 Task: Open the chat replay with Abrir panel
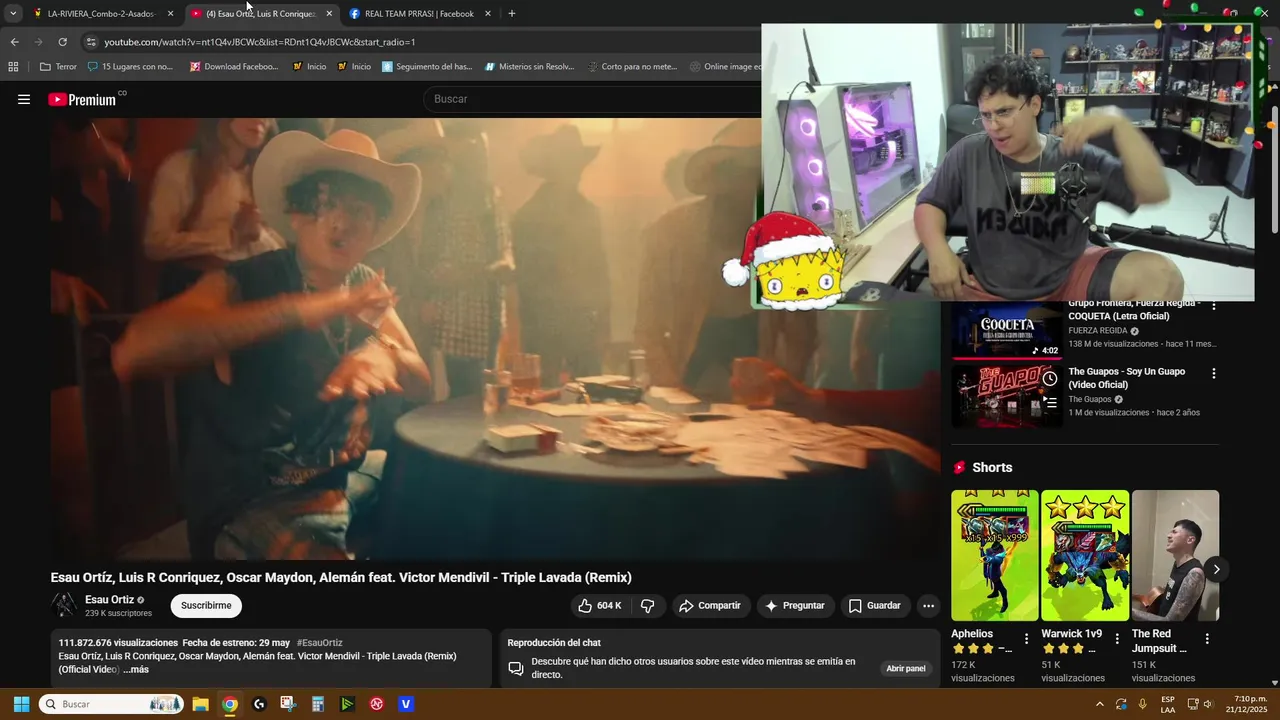[906, 668]
